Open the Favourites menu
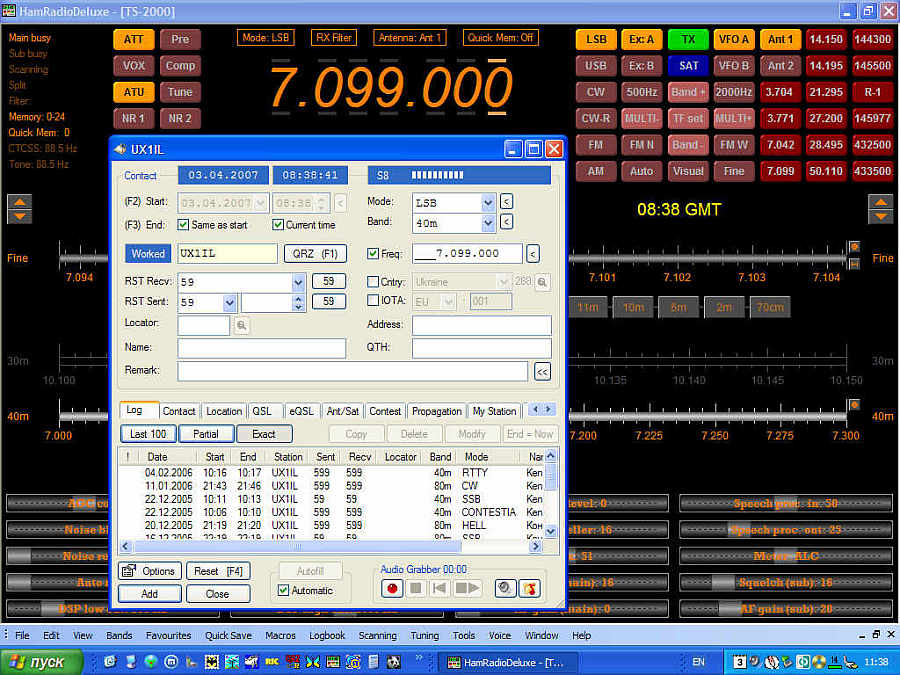Screen dimensions: 900x675 click(x=168, y=635)
